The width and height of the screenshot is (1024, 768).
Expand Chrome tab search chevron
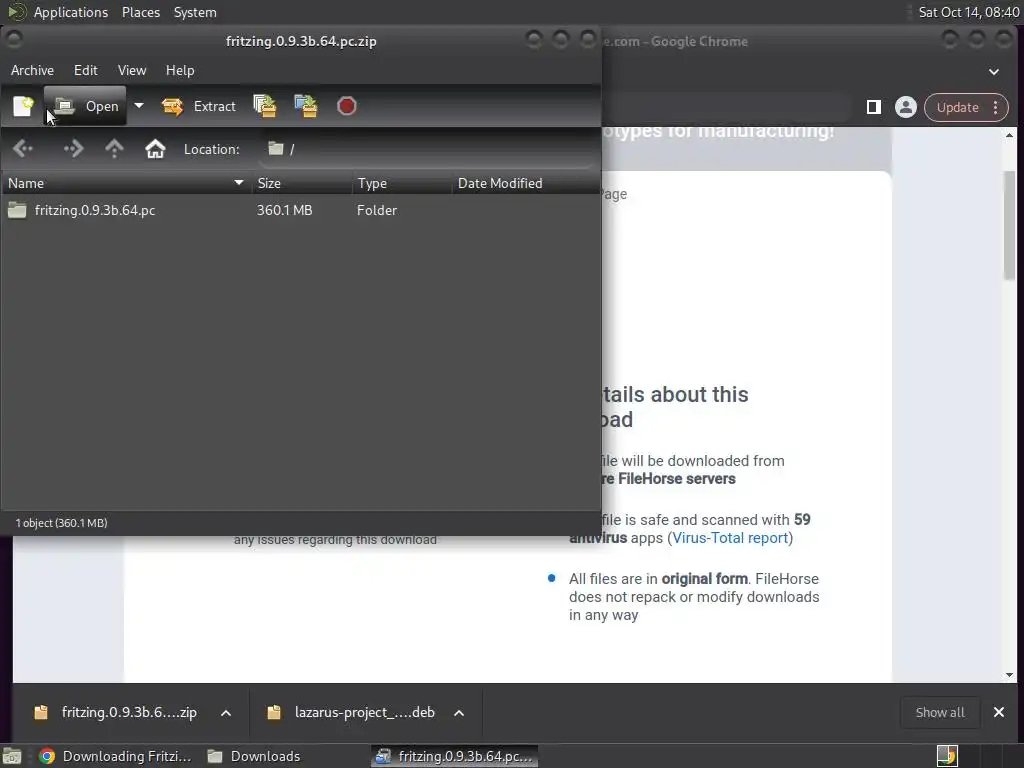(994, 72)
